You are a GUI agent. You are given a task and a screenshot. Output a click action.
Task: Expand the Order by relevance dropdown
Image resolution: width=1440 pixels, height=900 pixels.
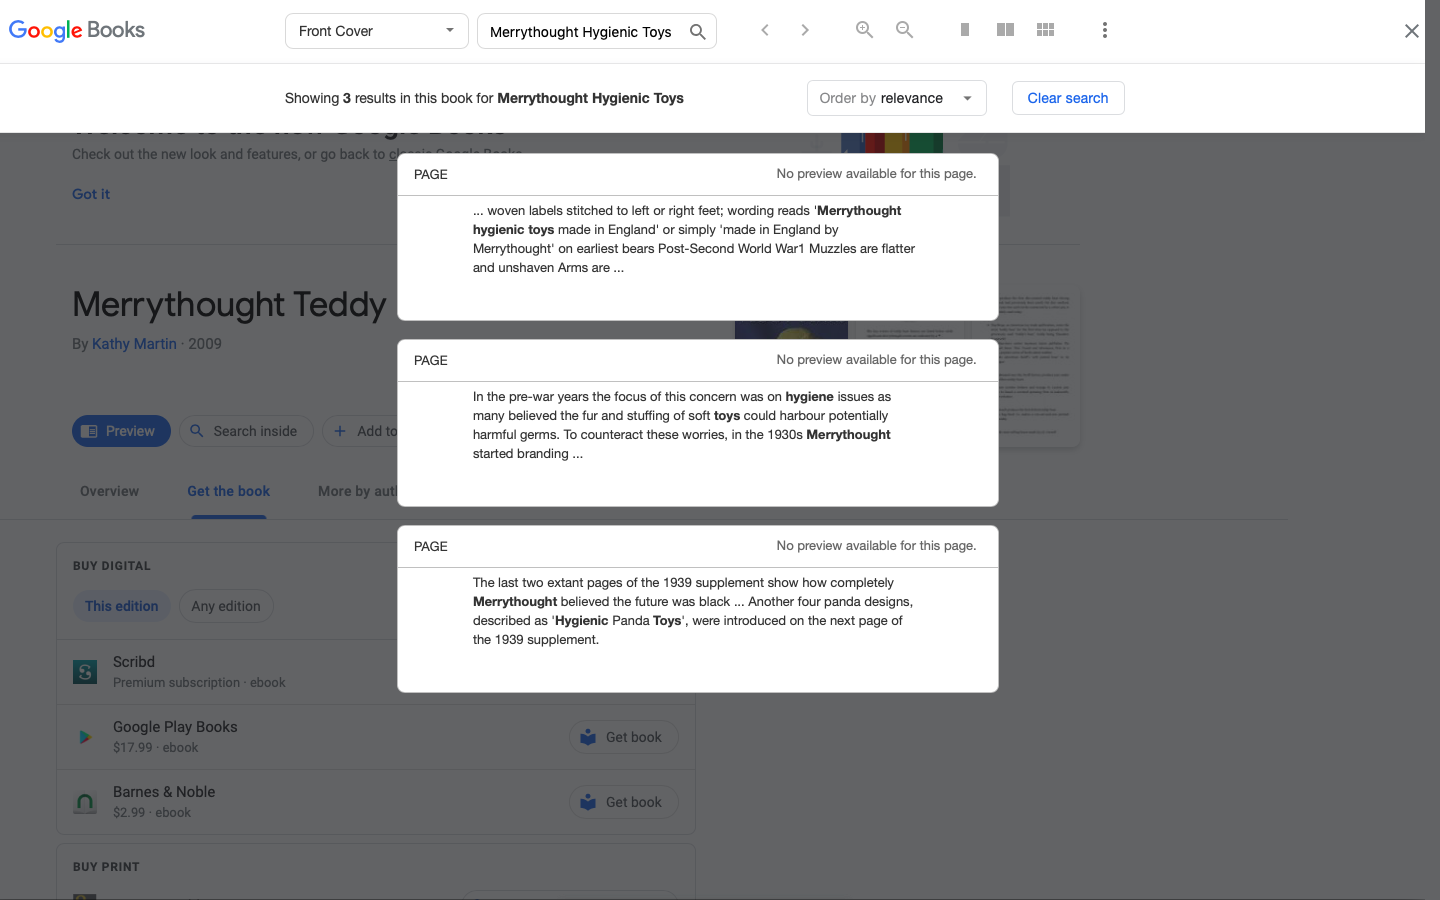click(x=896, y=98)
